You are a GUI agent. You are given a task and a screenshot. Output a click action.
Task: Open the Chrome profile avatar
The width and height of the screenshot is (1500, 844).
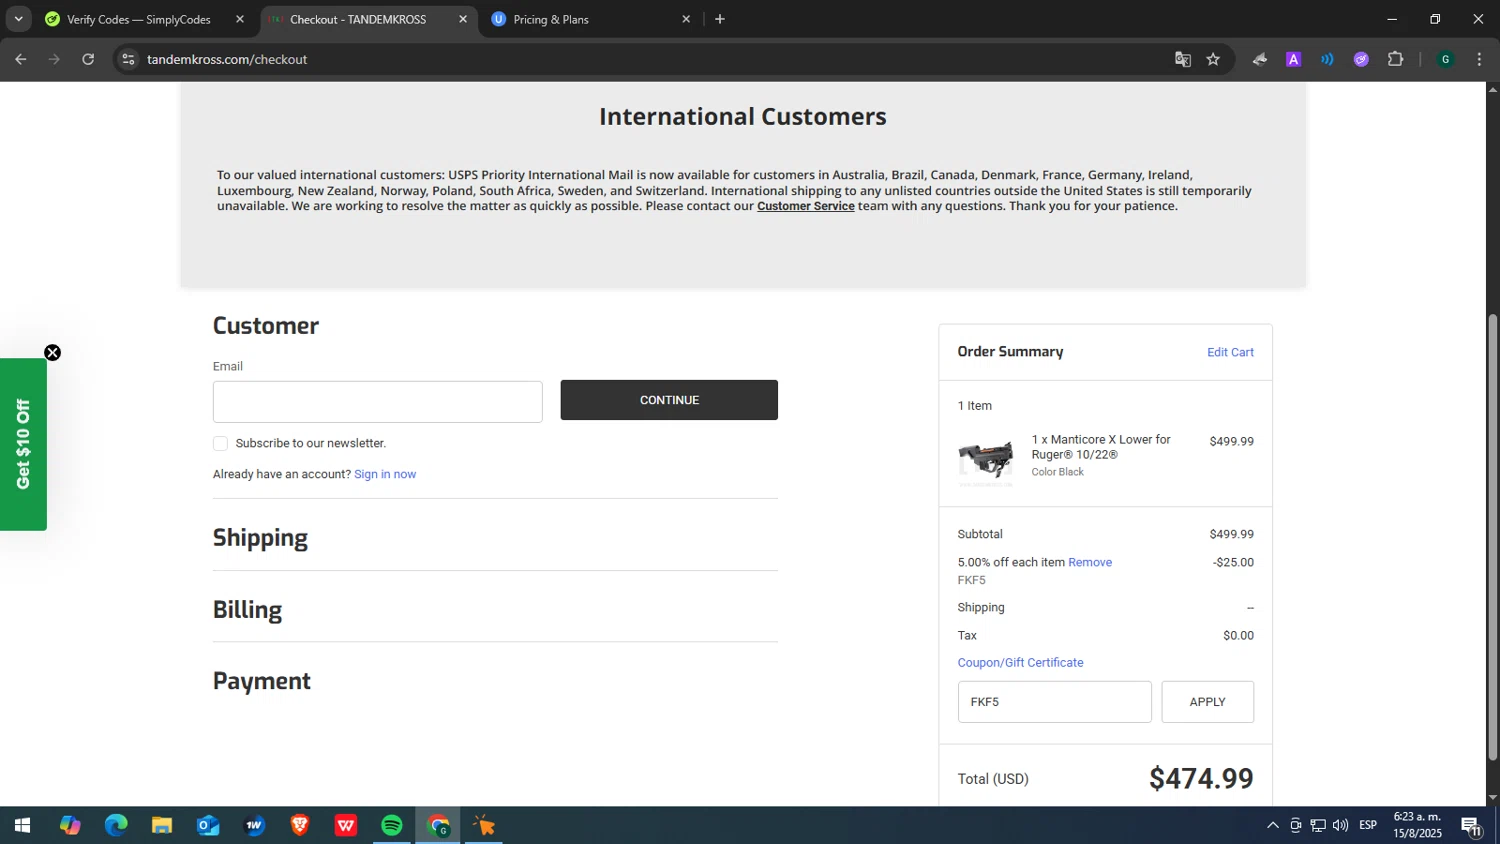(1445, 59)
